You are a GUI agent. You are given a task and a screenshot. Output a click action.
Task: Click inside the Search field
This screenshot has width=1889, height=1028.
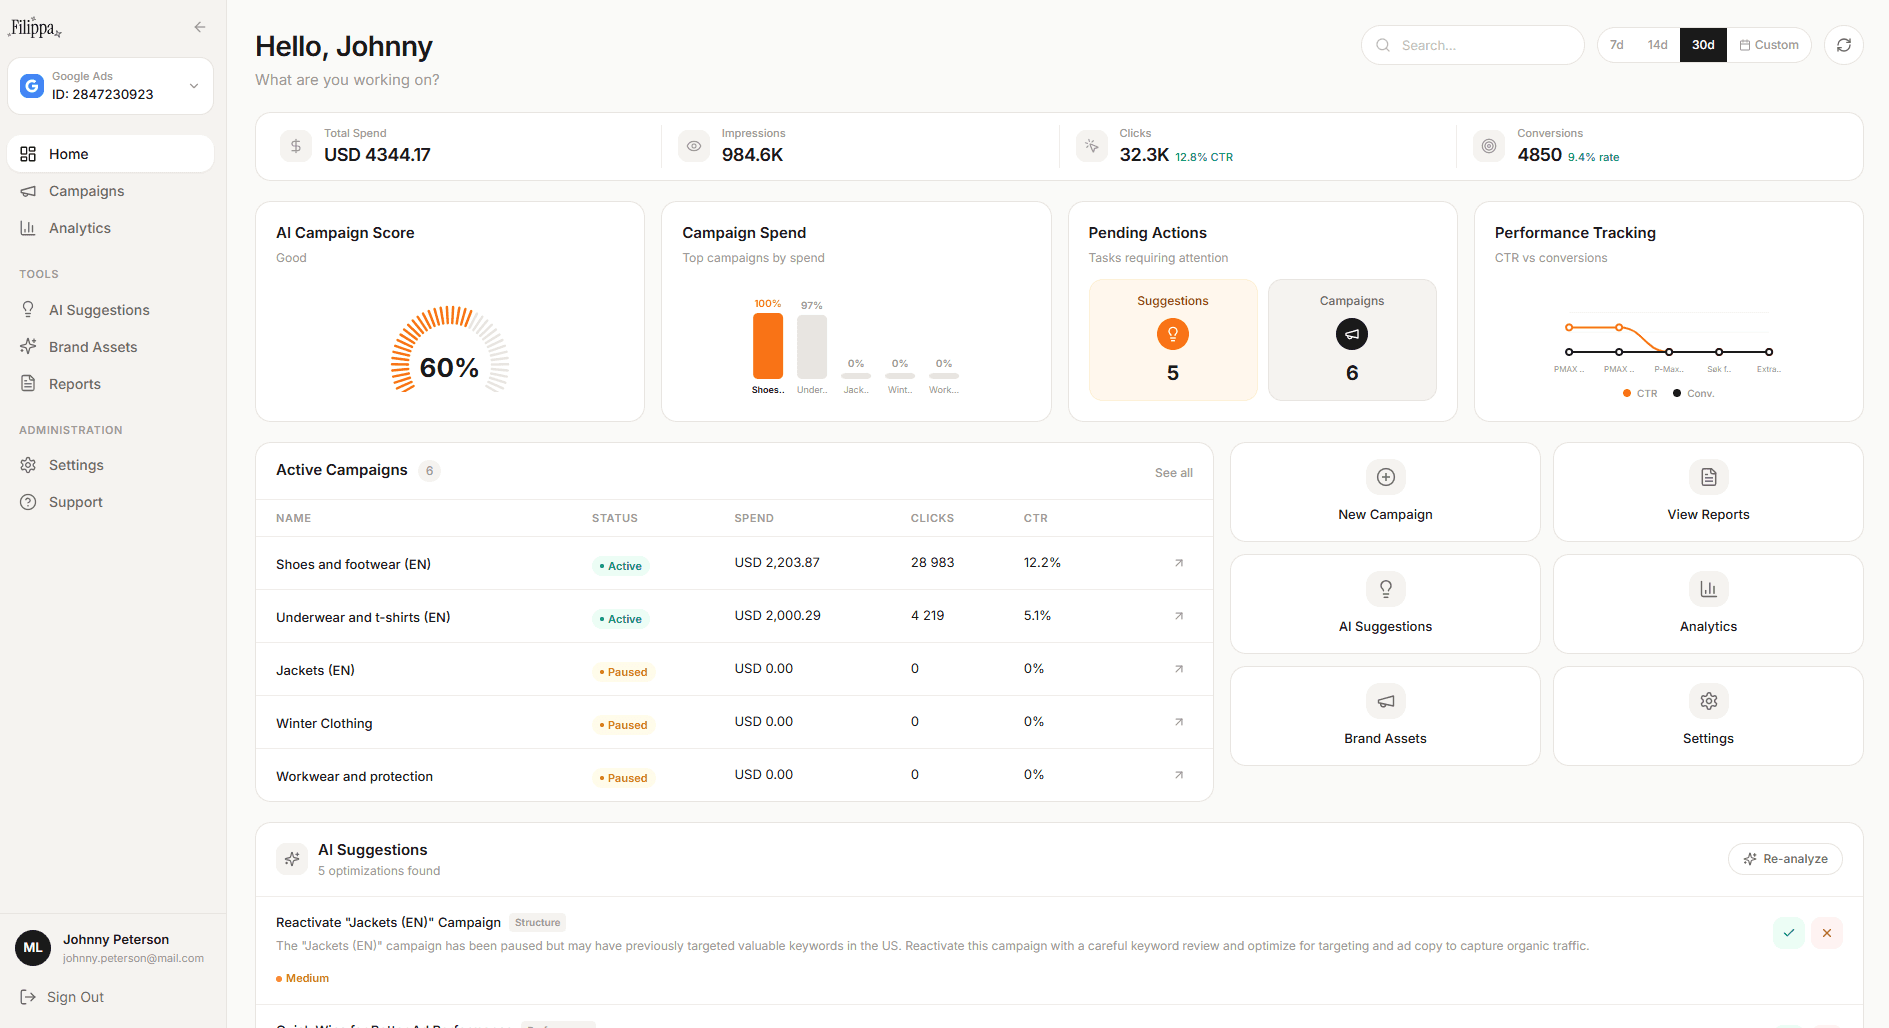(1471, 45)
